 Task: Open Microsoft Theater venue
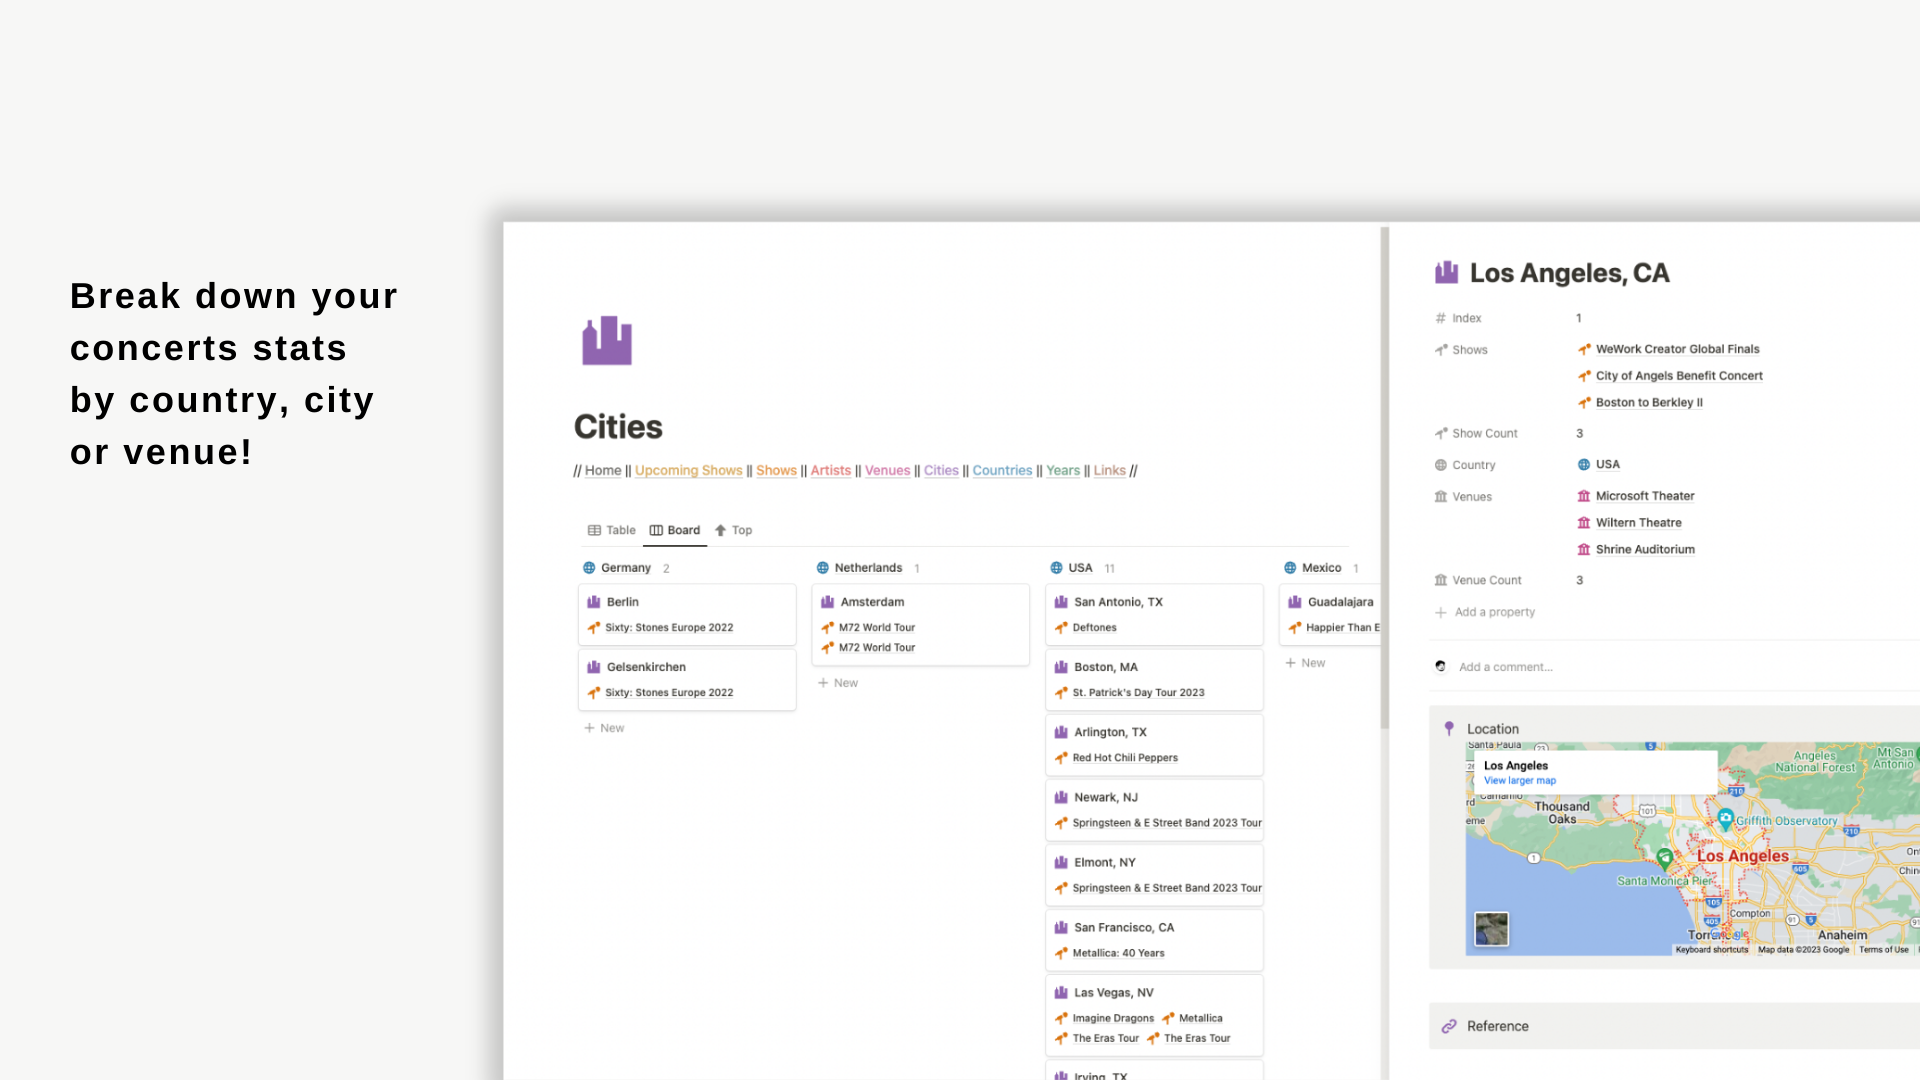1636,496
